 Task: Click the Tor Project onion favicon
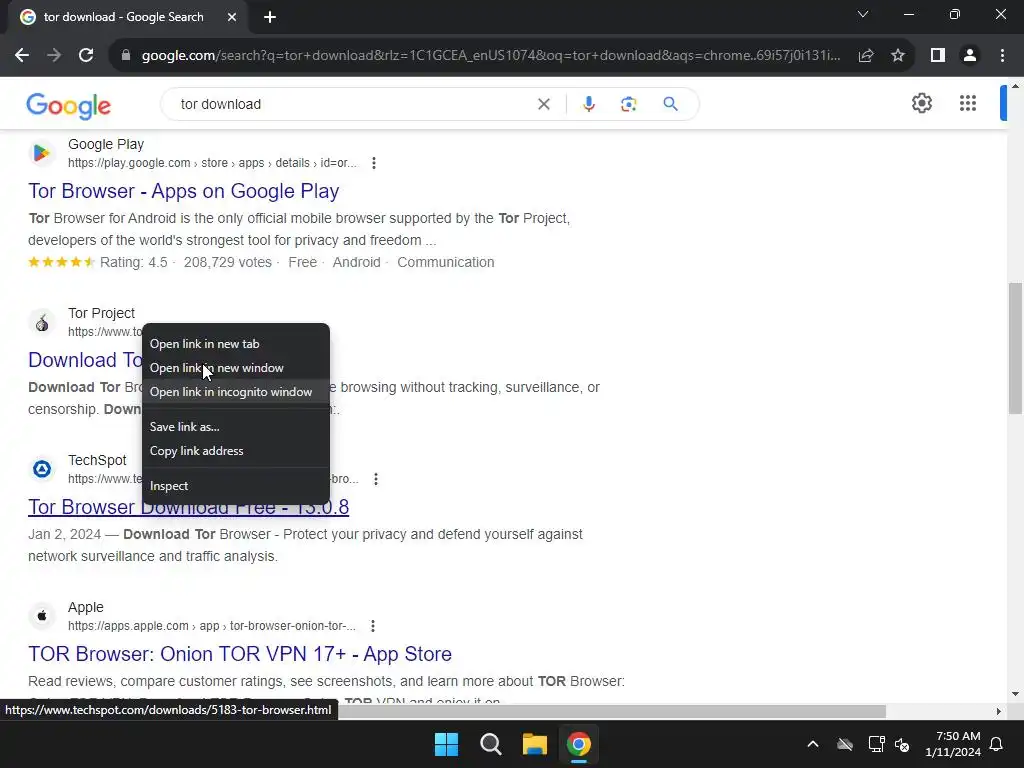[x=42, y=323]
